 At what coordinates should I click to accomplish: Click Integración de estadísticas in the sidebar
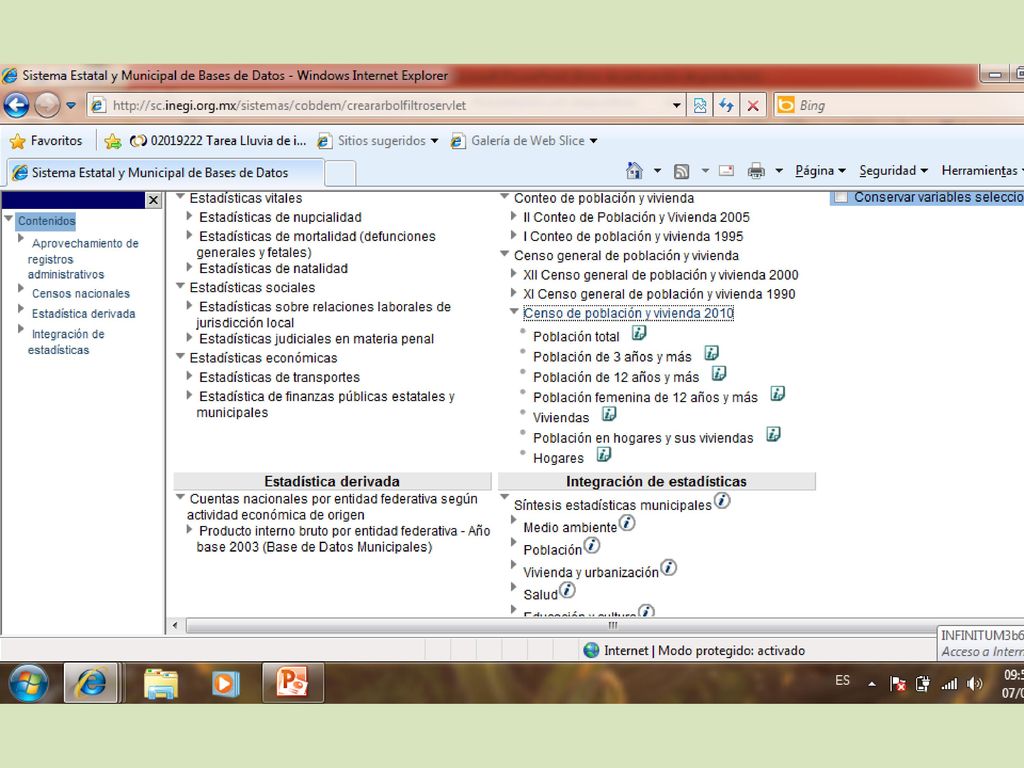tap(66, 342)
